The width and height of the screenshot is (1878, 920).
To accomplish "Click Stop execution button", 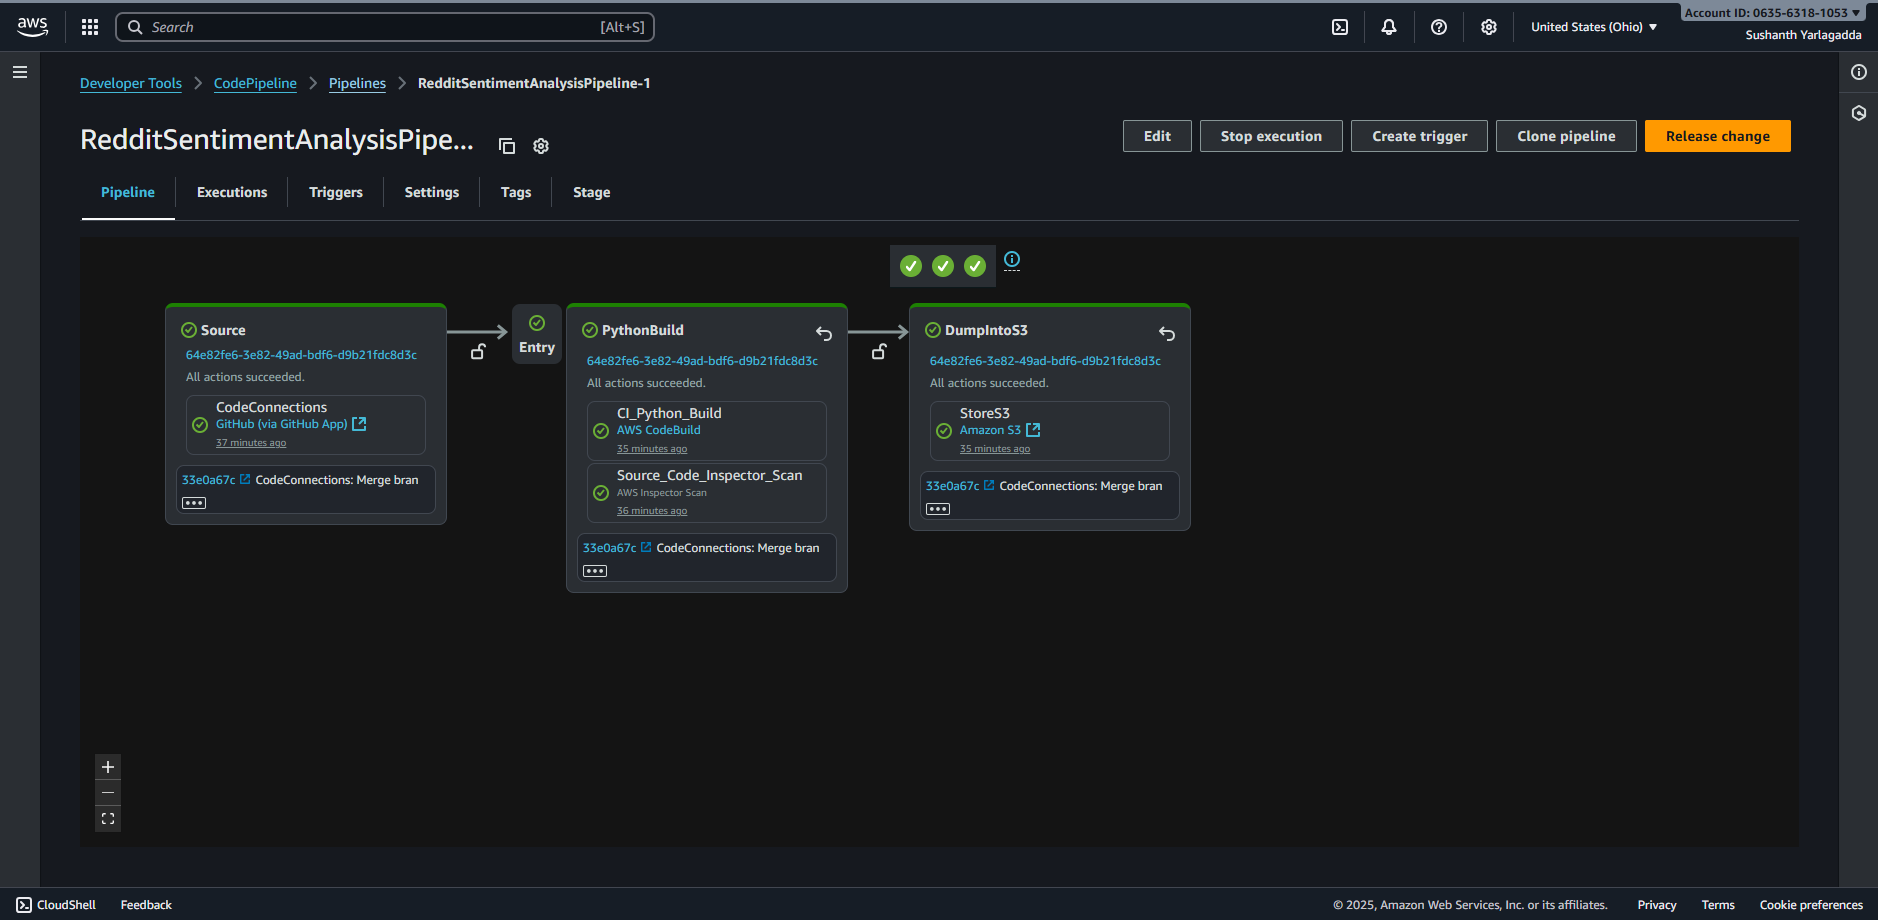I will (1271, 136).
